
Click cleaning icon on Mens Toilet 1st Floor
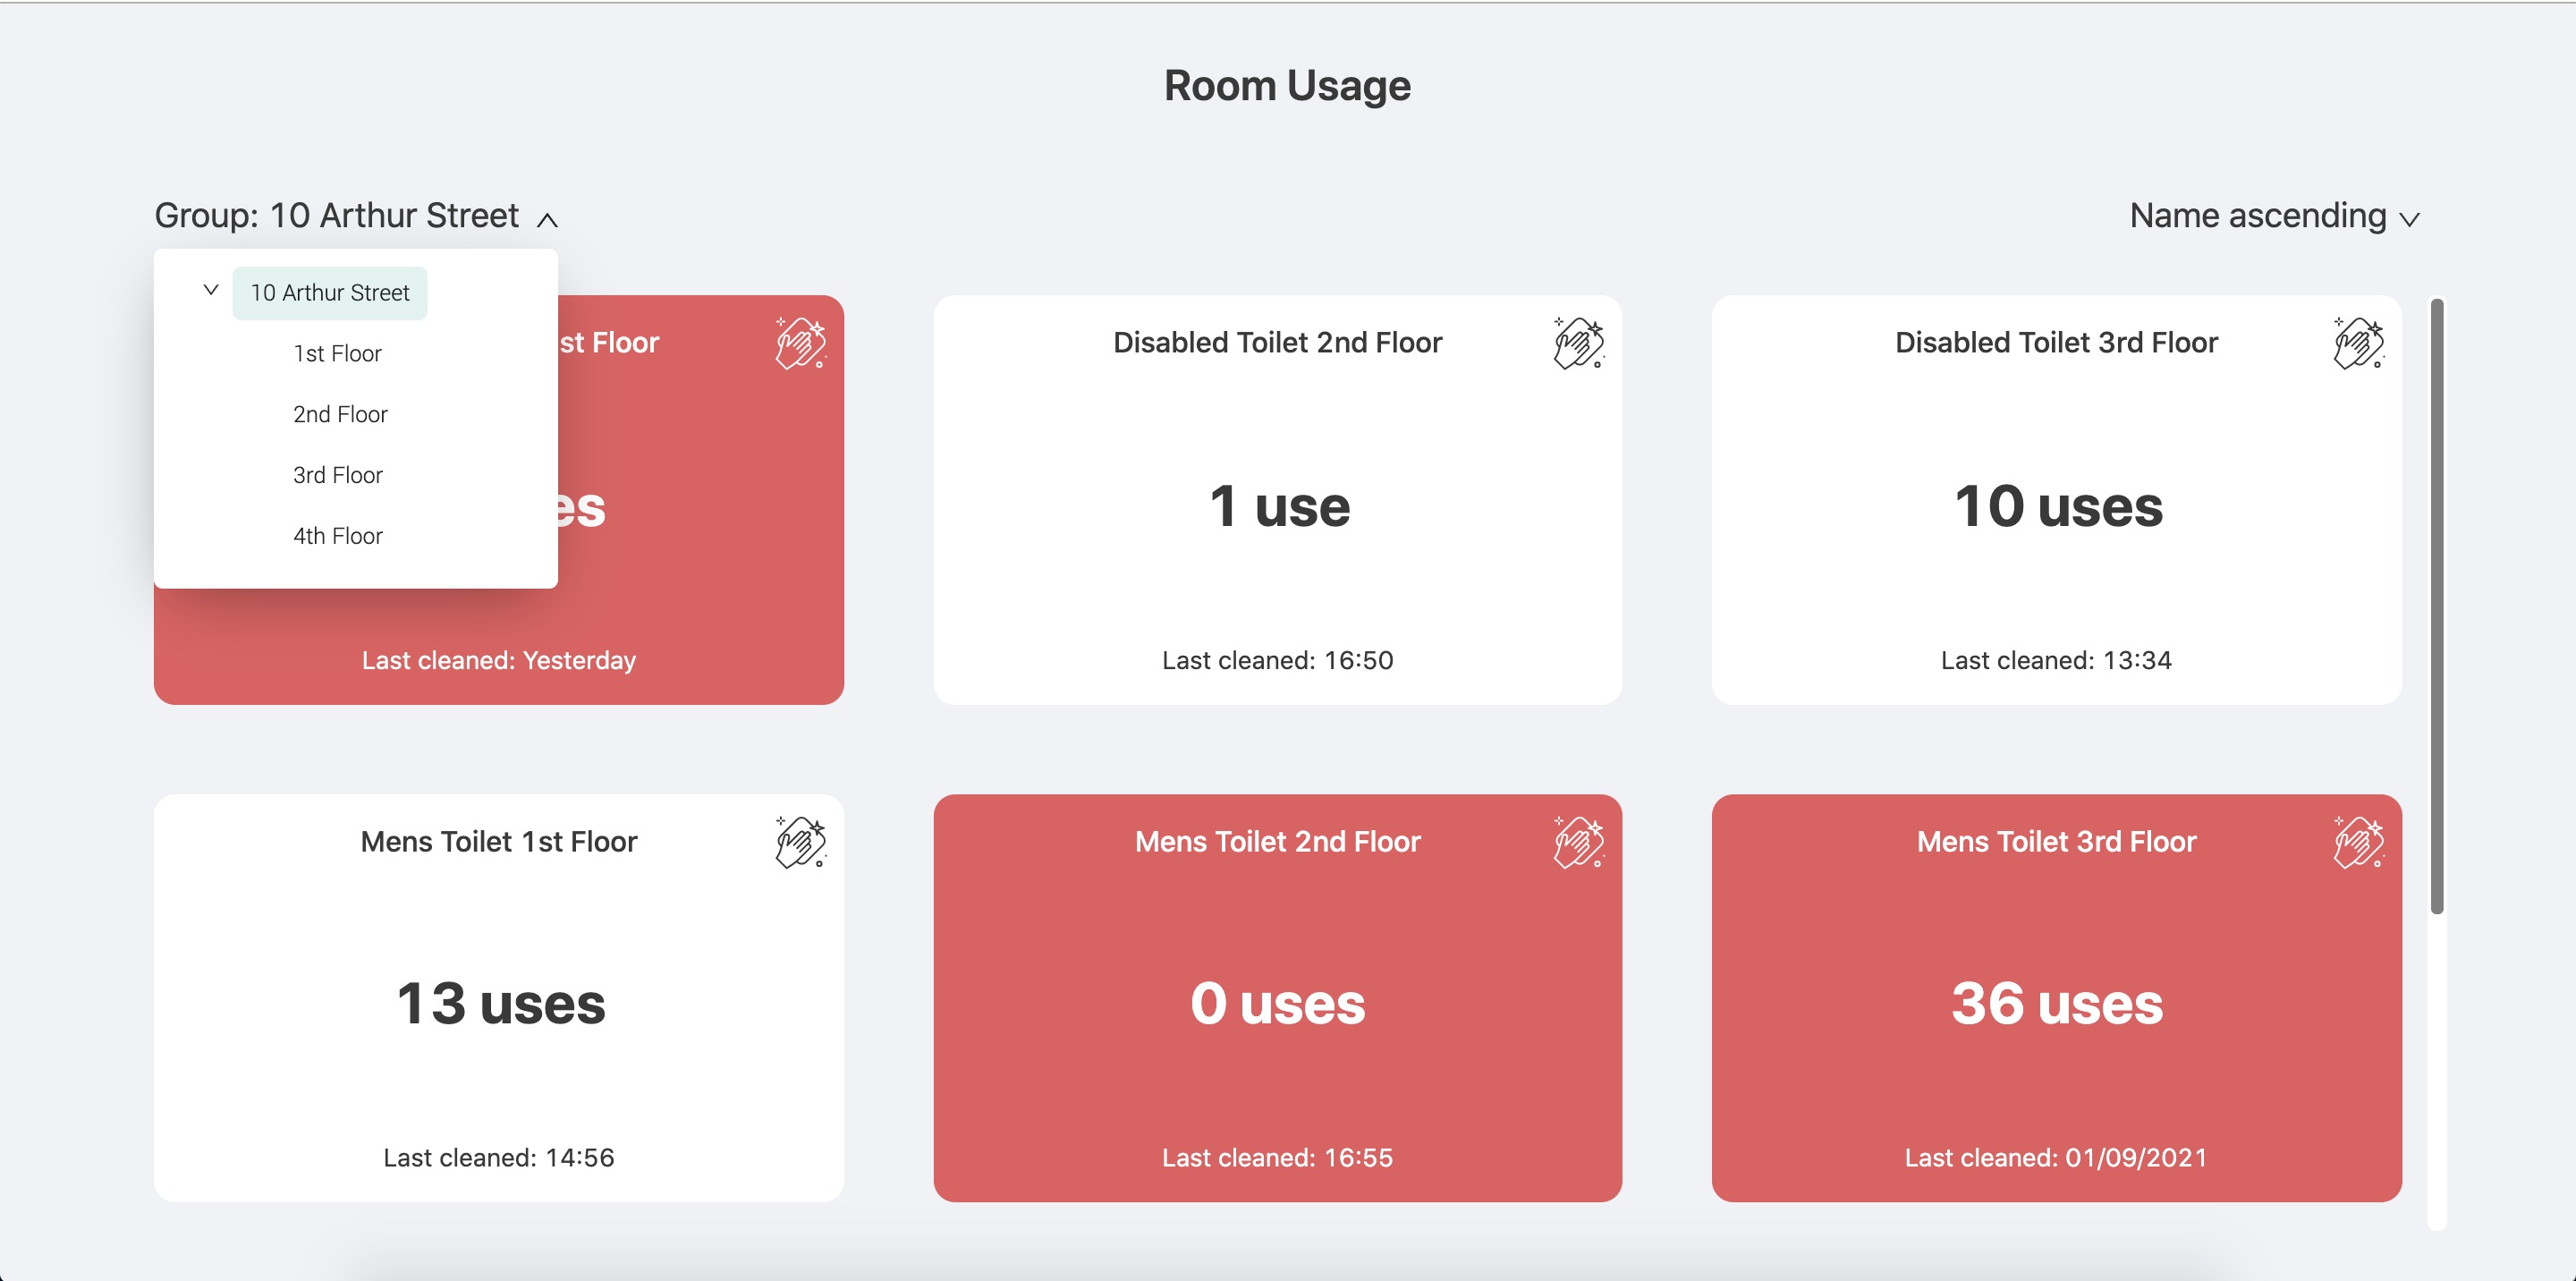point(801,842)
